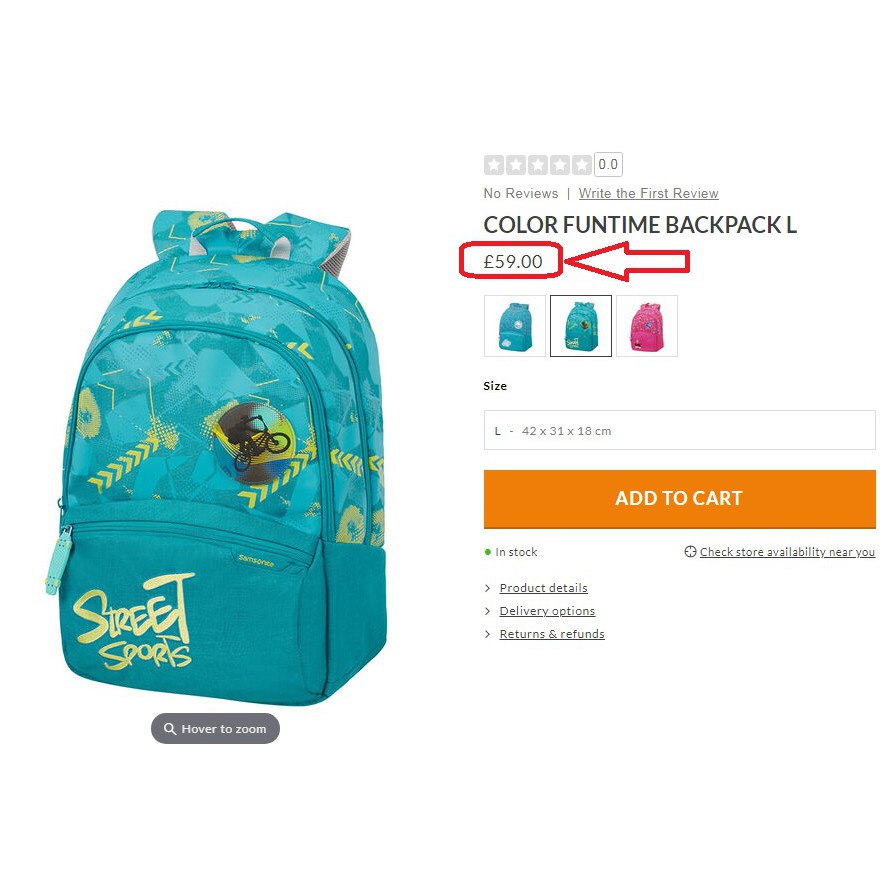Open the Product details link
The image size is (893, 893).
click(x=543, y=588)
